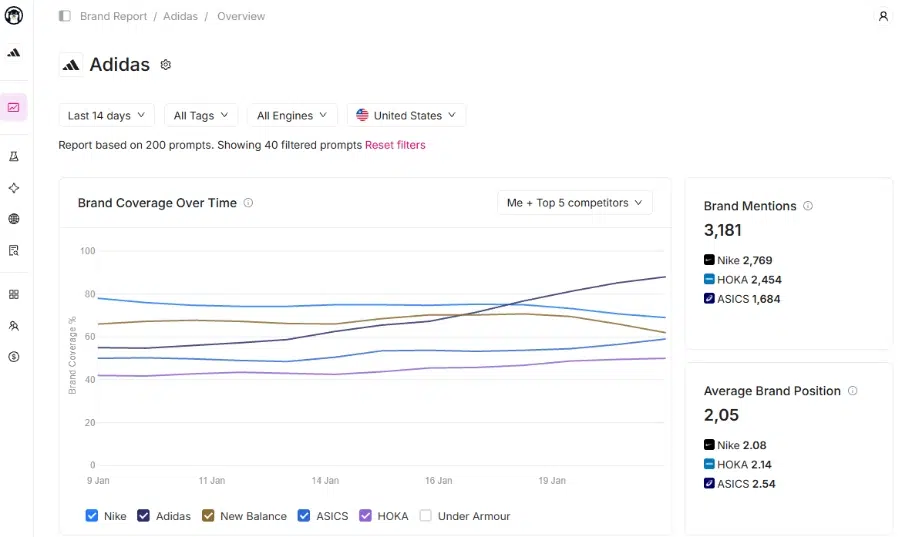Click the HOKA 2.14 position entry
Screen dimensions: 902x537
click(x=737, y=464)
